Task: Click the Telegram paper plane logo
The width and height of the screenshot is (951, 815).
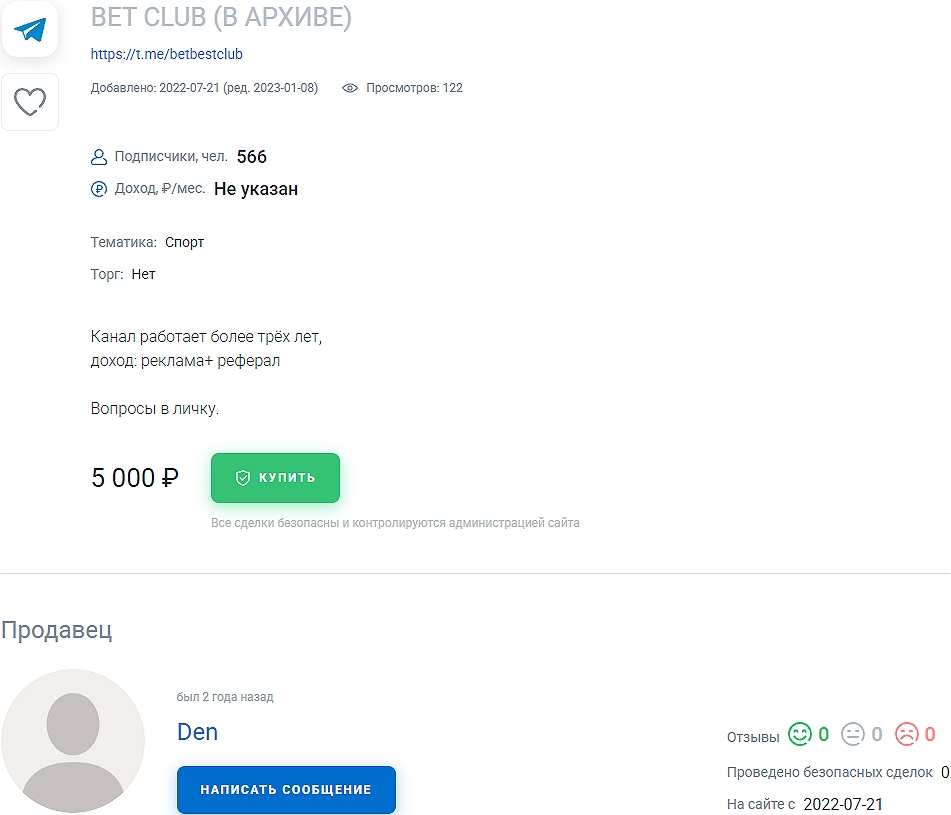Action: coord(30,29)
